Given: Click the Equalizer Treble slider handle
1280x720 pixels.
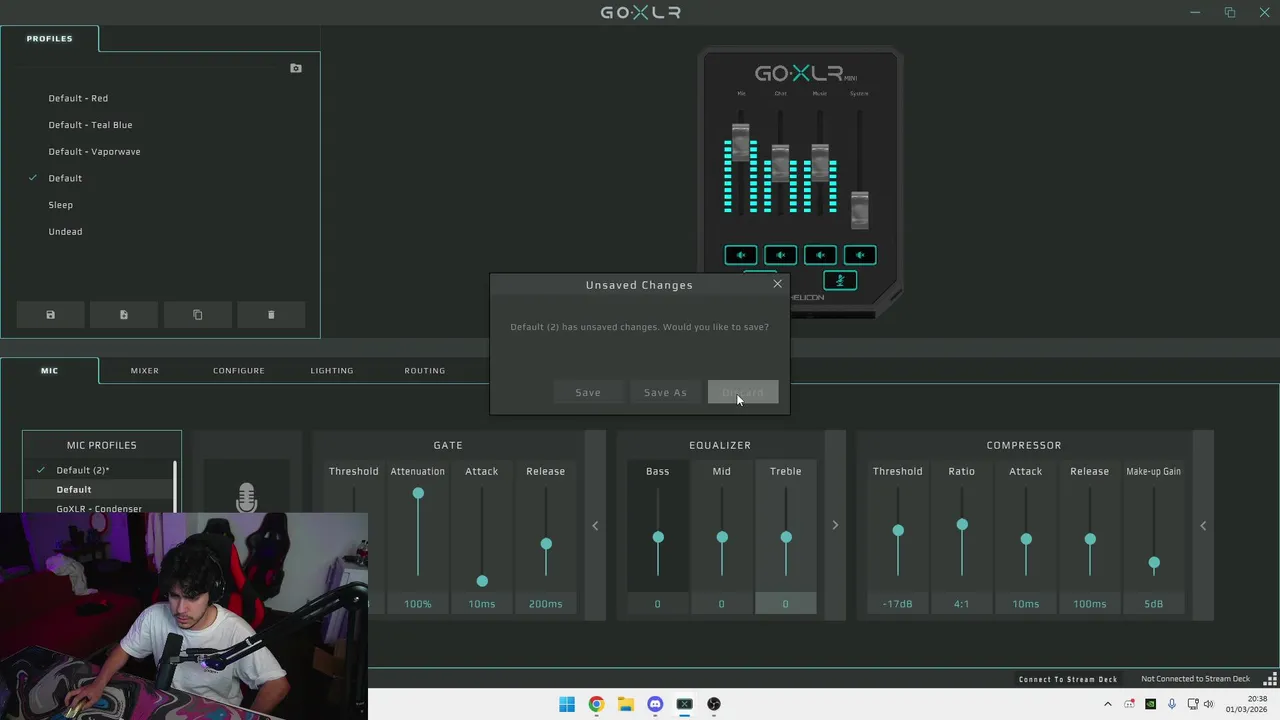Looking at the screenshot, I should tap(786, 537).
